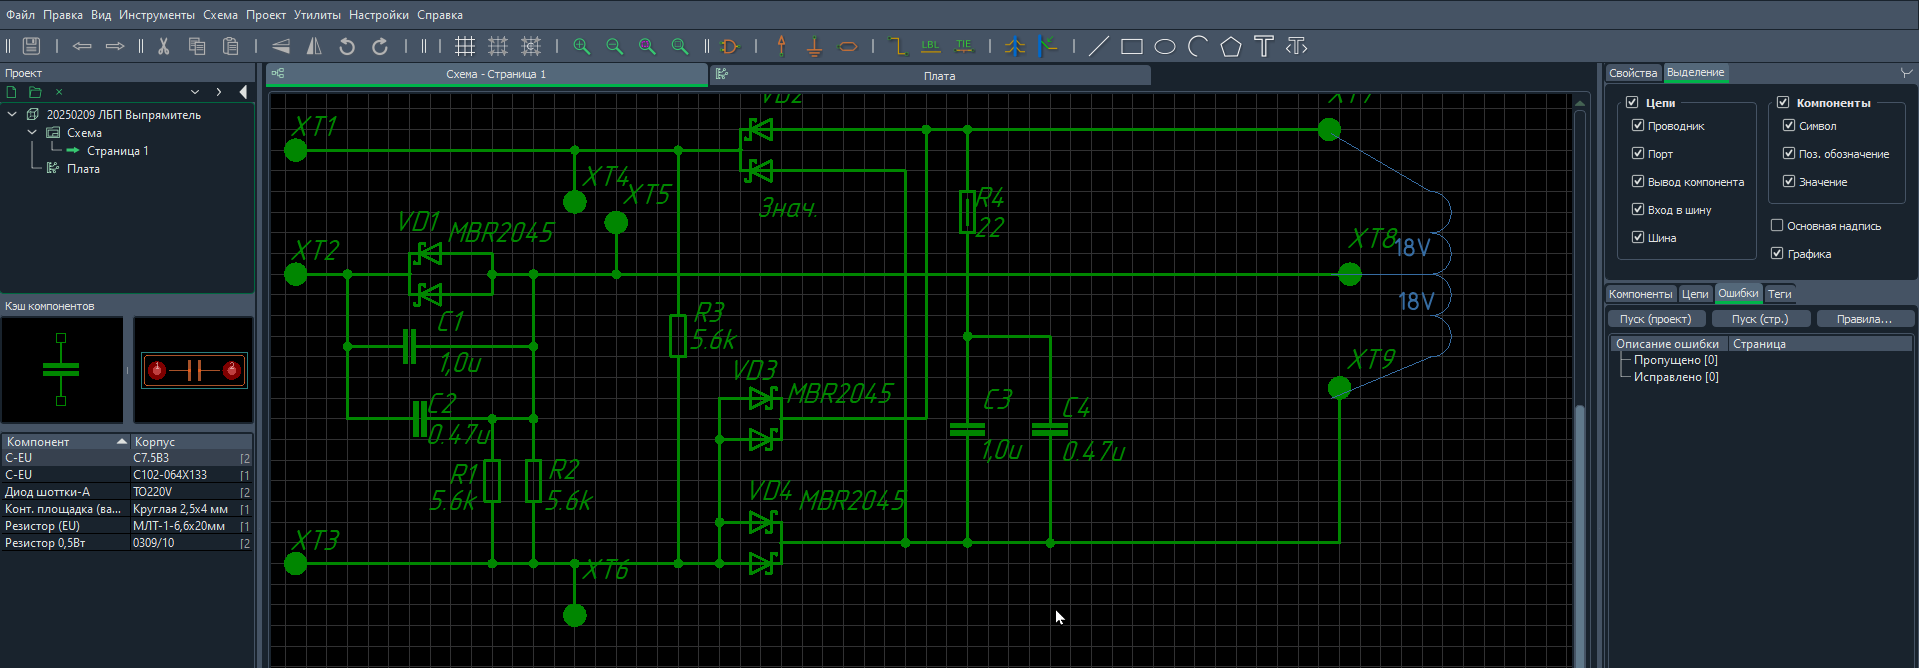Toggle the Символ checkbox
1919x668 pixels.
pos(1789,125)
